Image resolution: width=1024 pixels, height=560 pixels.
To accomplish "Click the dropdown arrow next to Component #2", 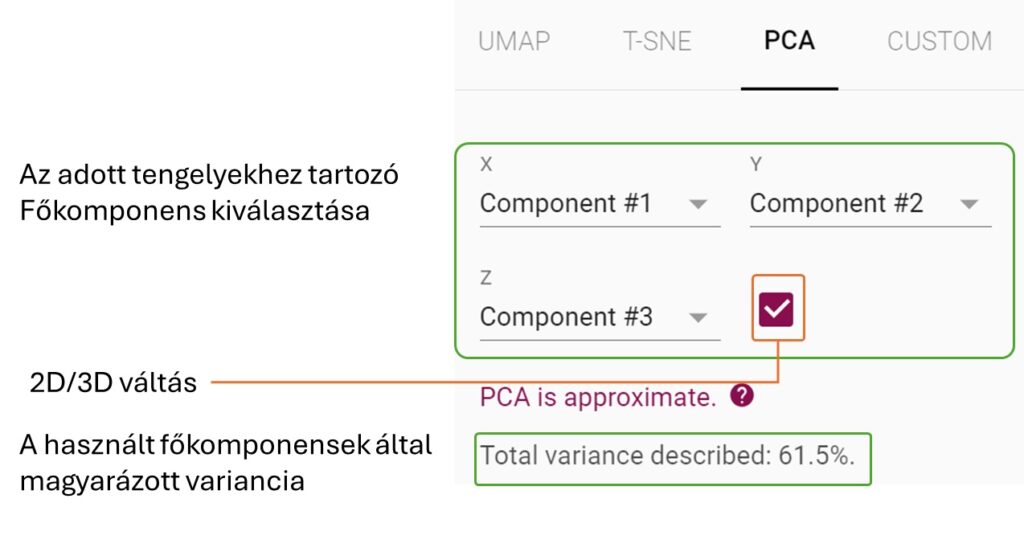I will tap(969, 204).
